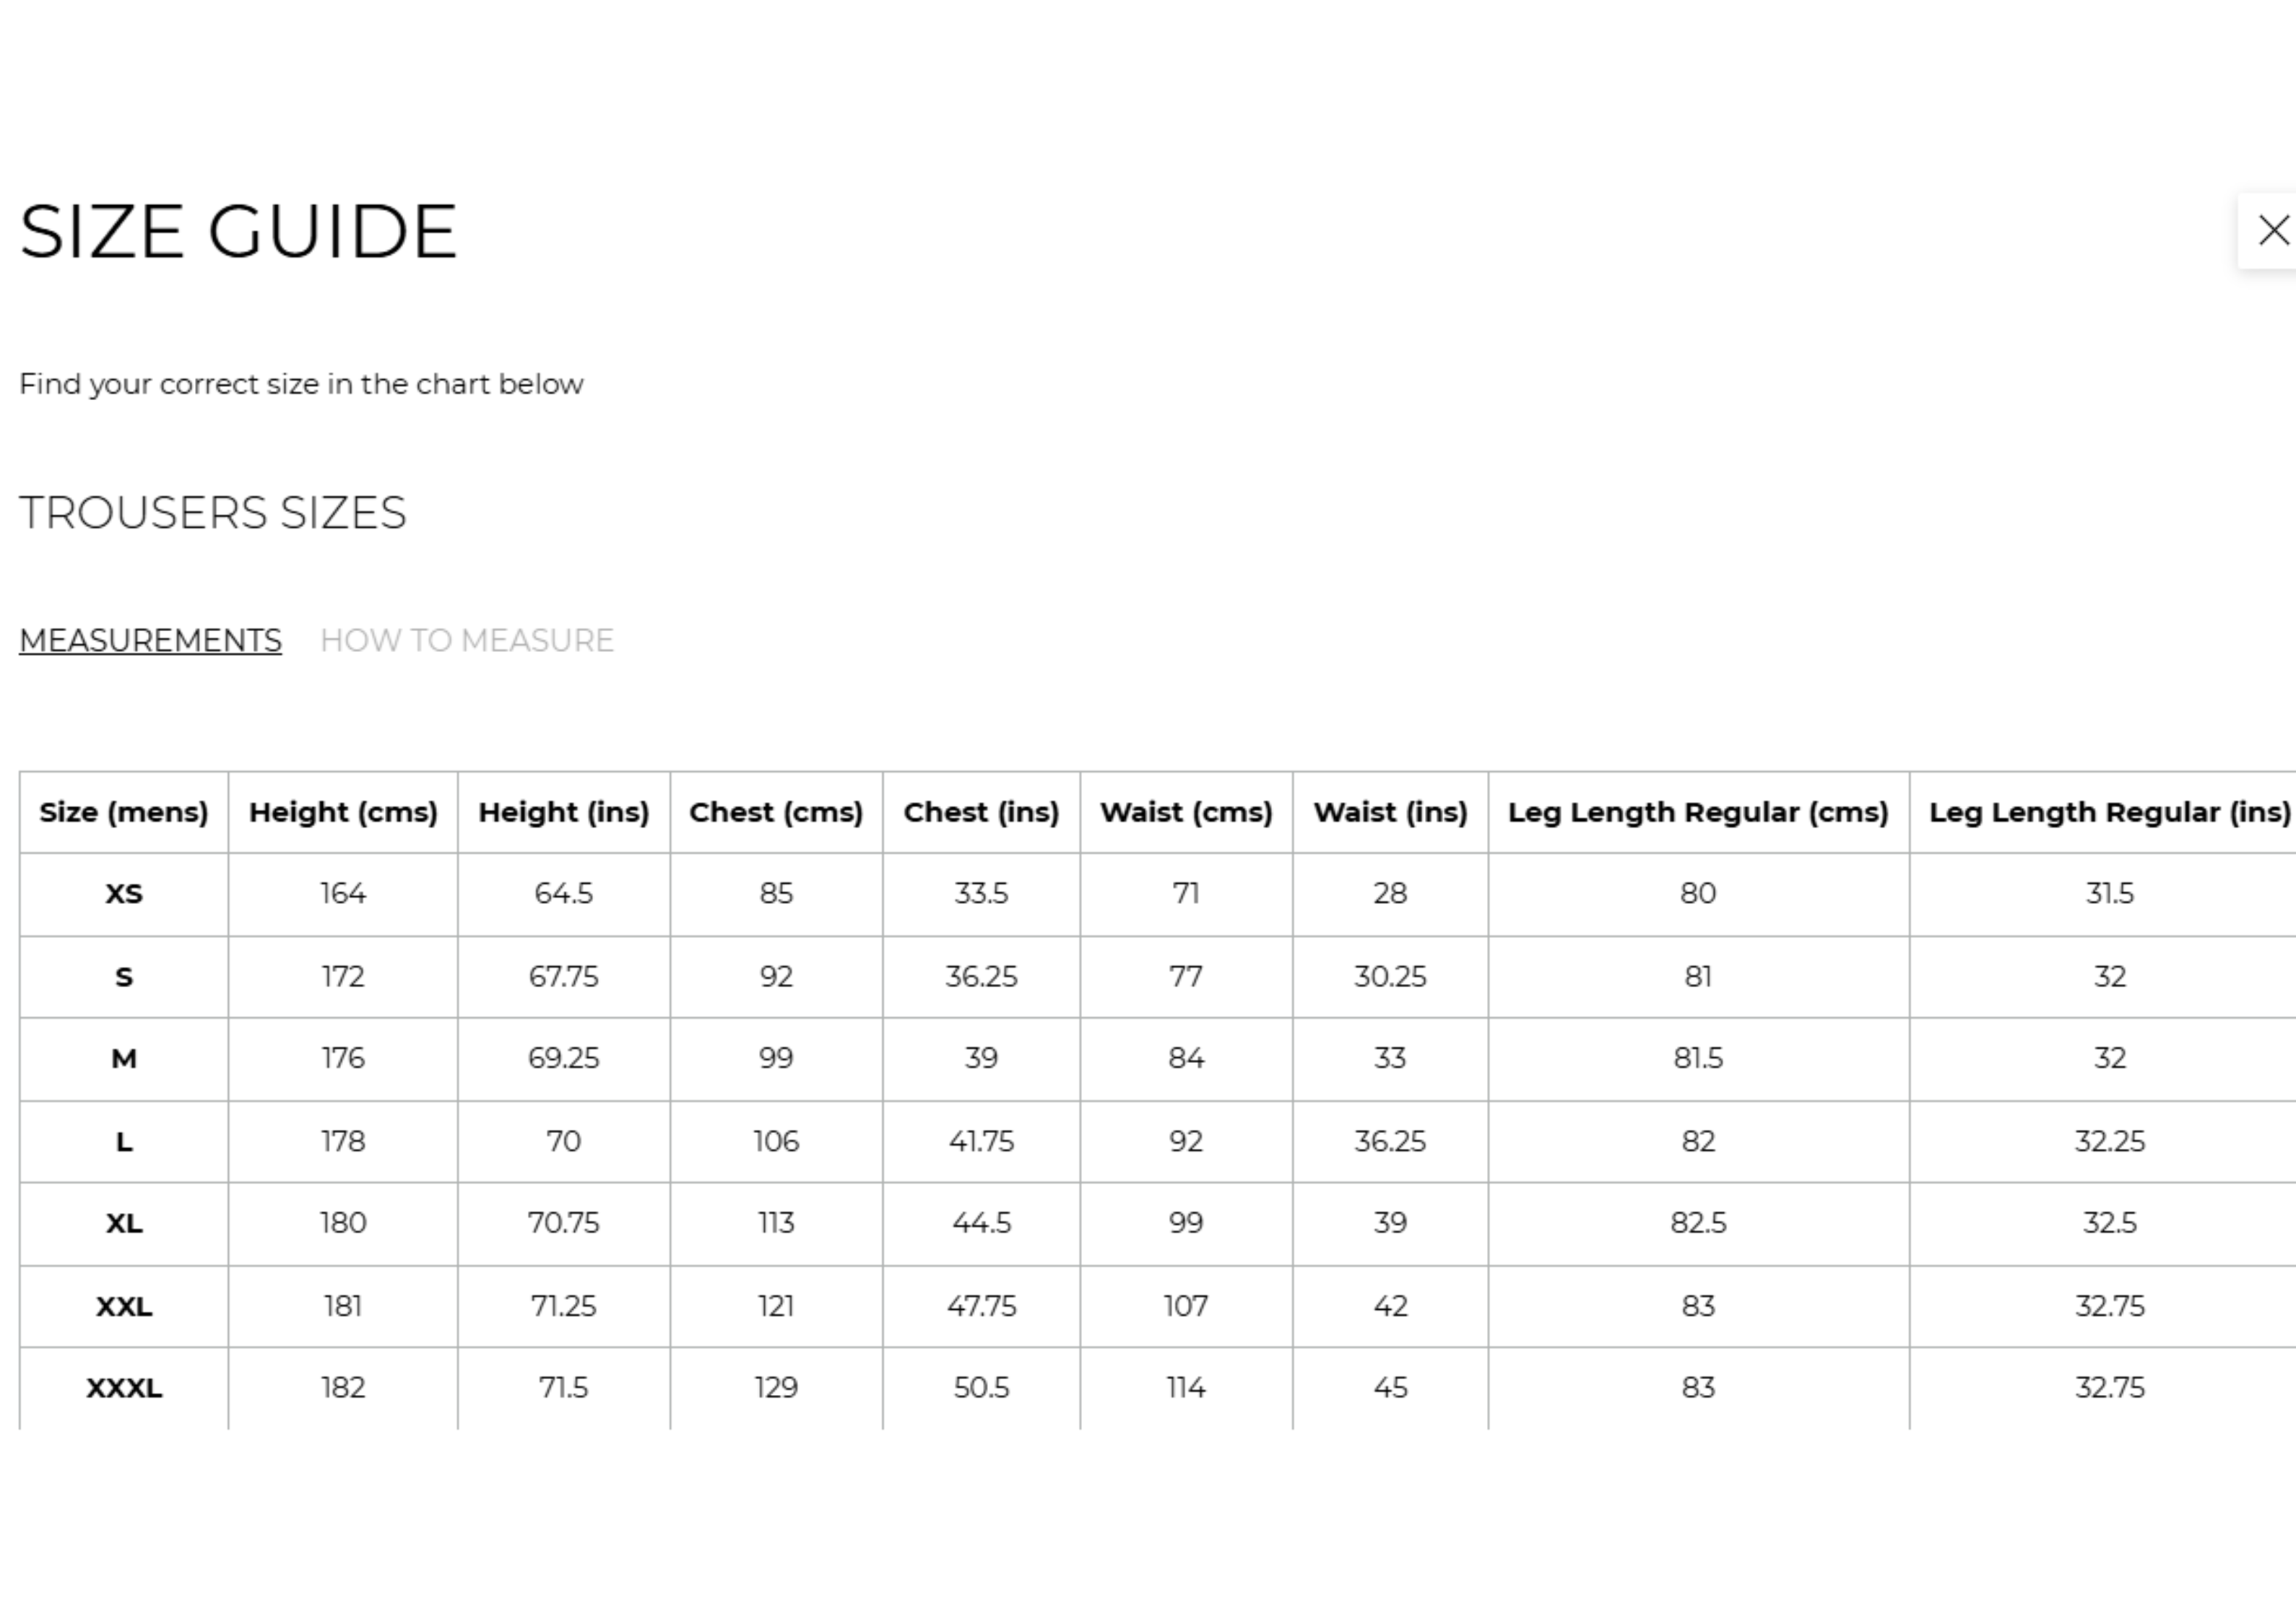Click the Find your correct size text
This screenshot has height=1621, width=2296.
tap(301, 385)
